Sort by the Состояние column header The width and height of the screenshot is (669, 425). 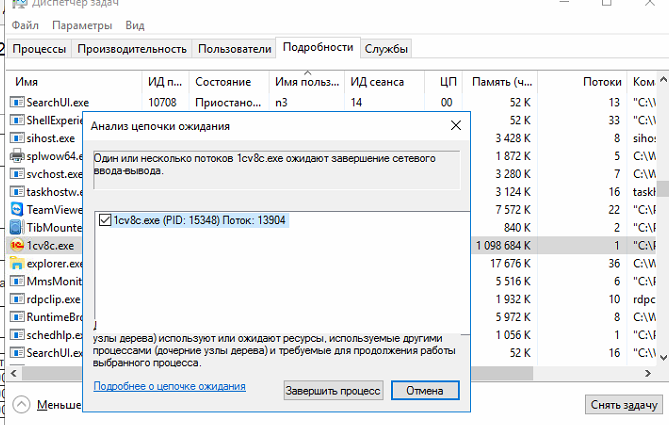(229, 82)
